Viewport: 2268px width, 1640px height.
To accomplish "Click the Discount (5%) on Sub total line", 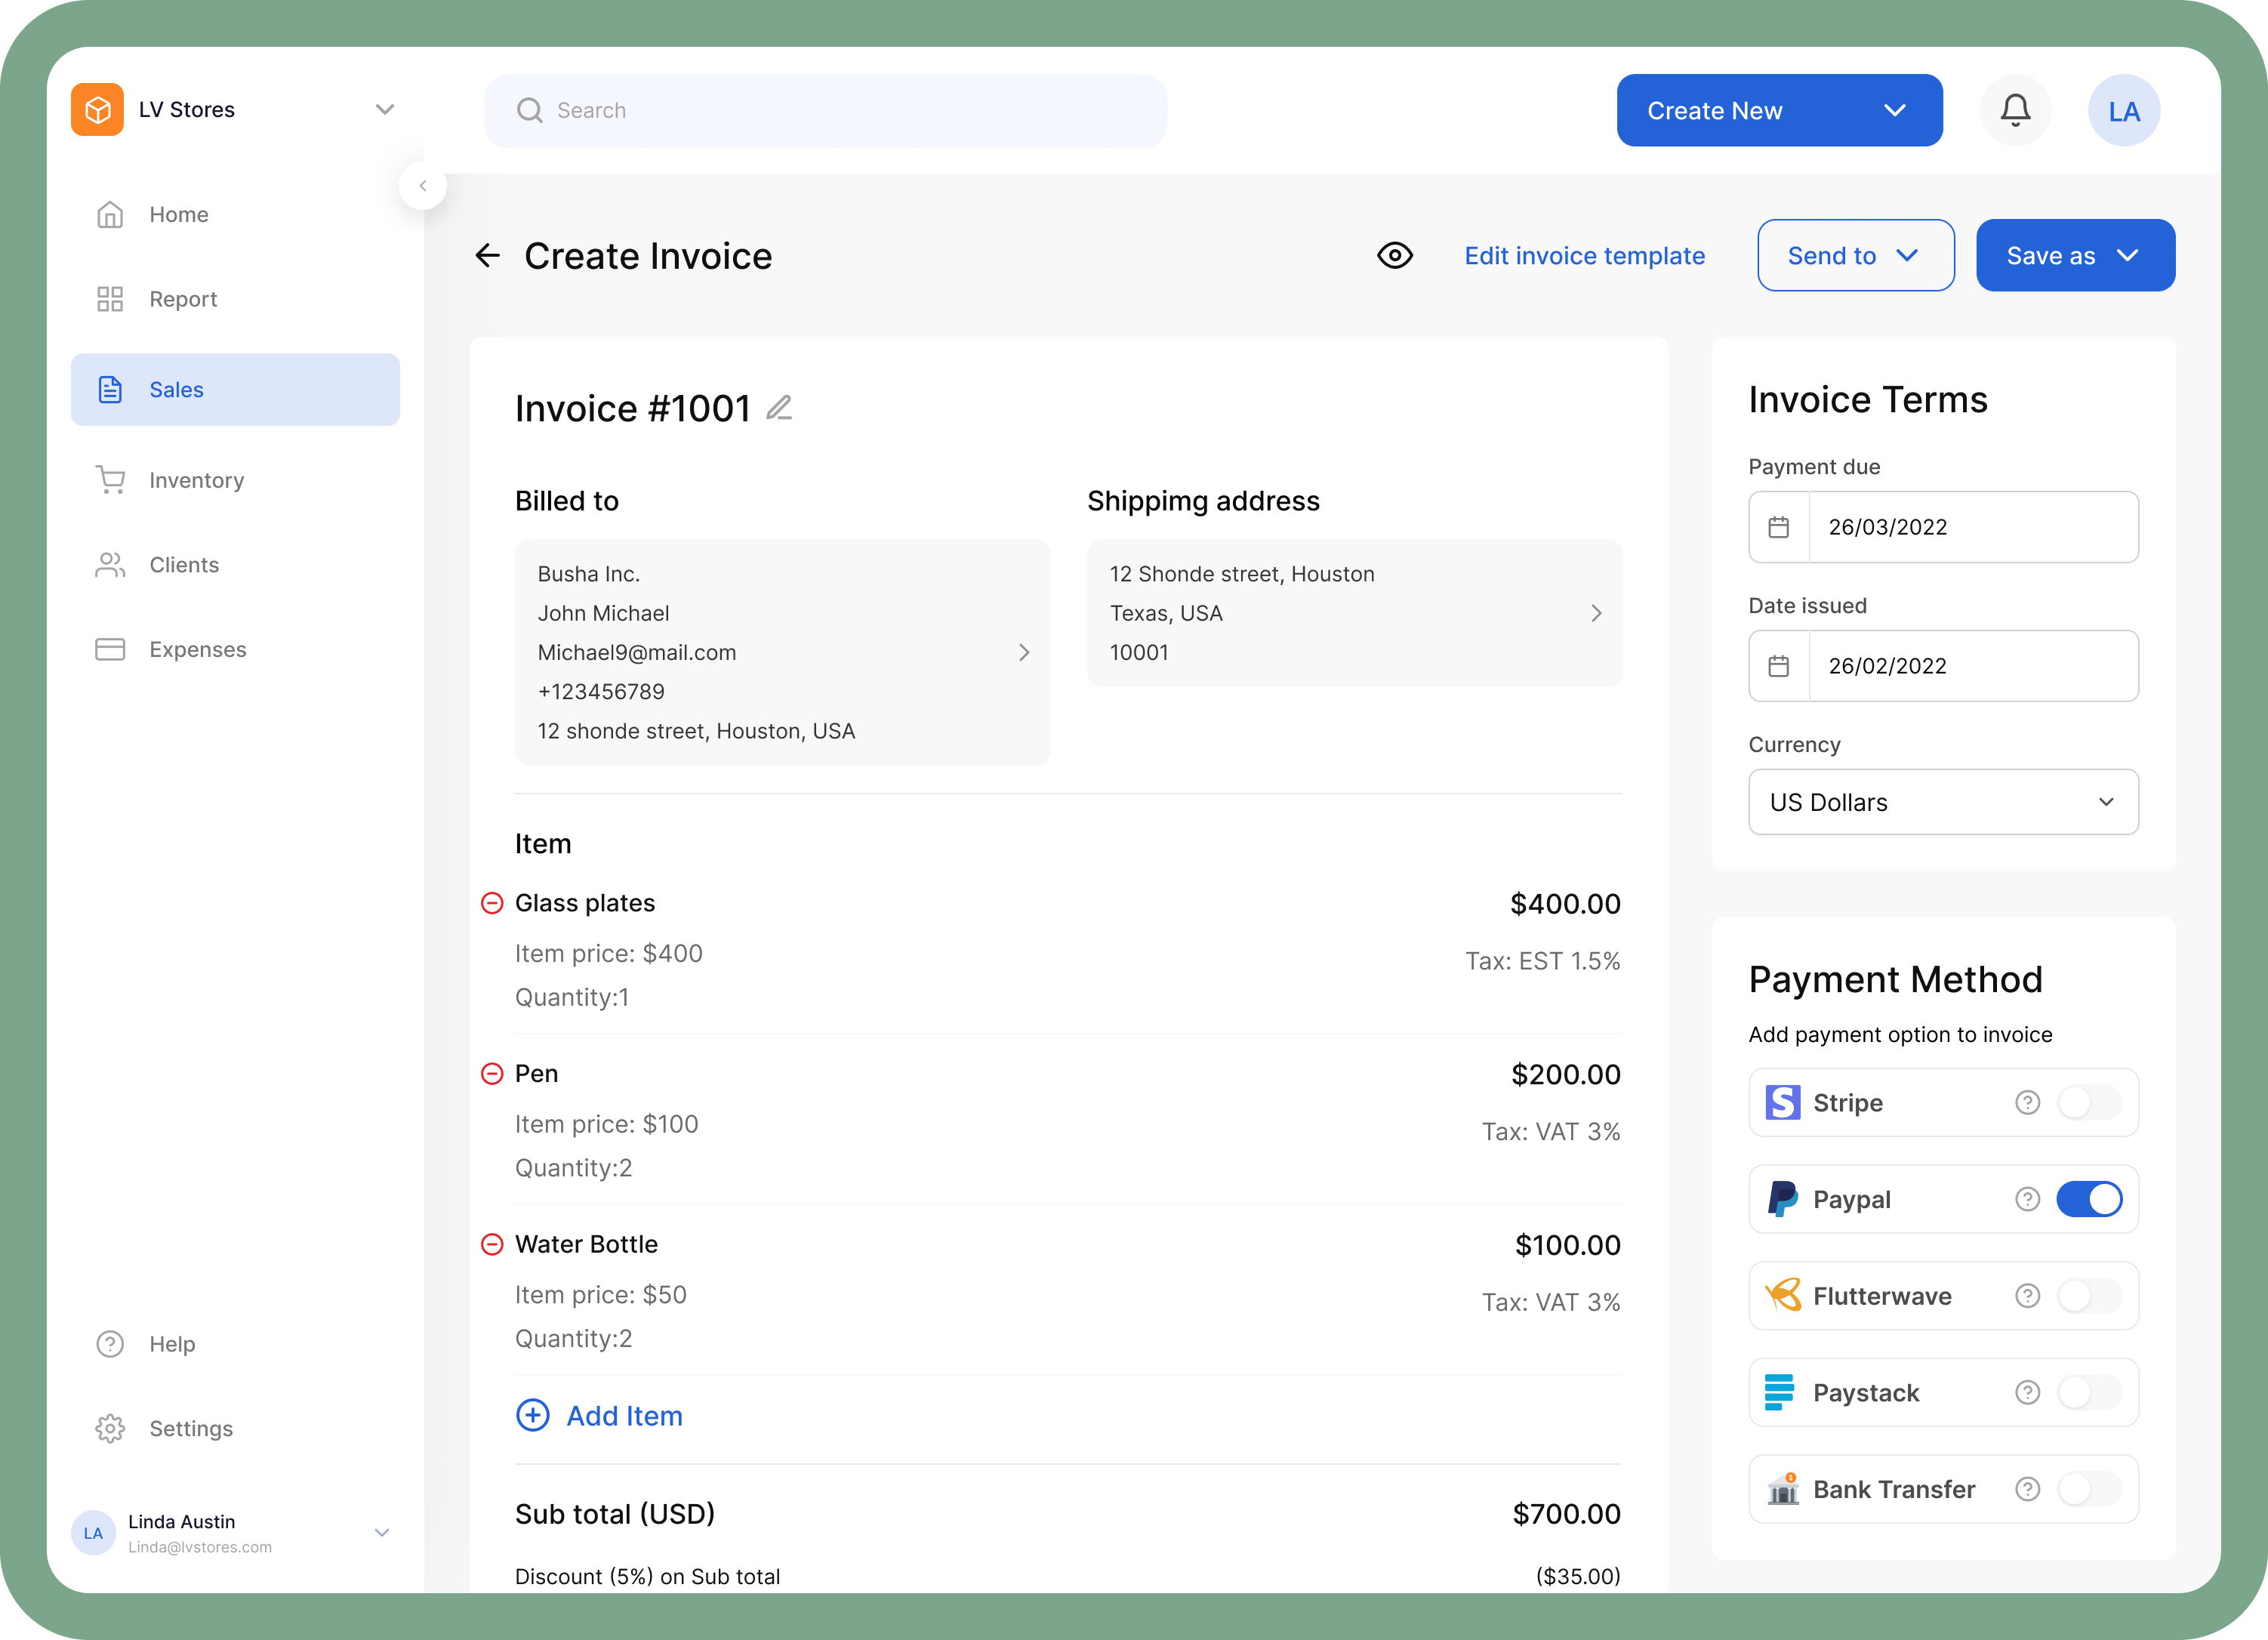I will [1067, 1577].
